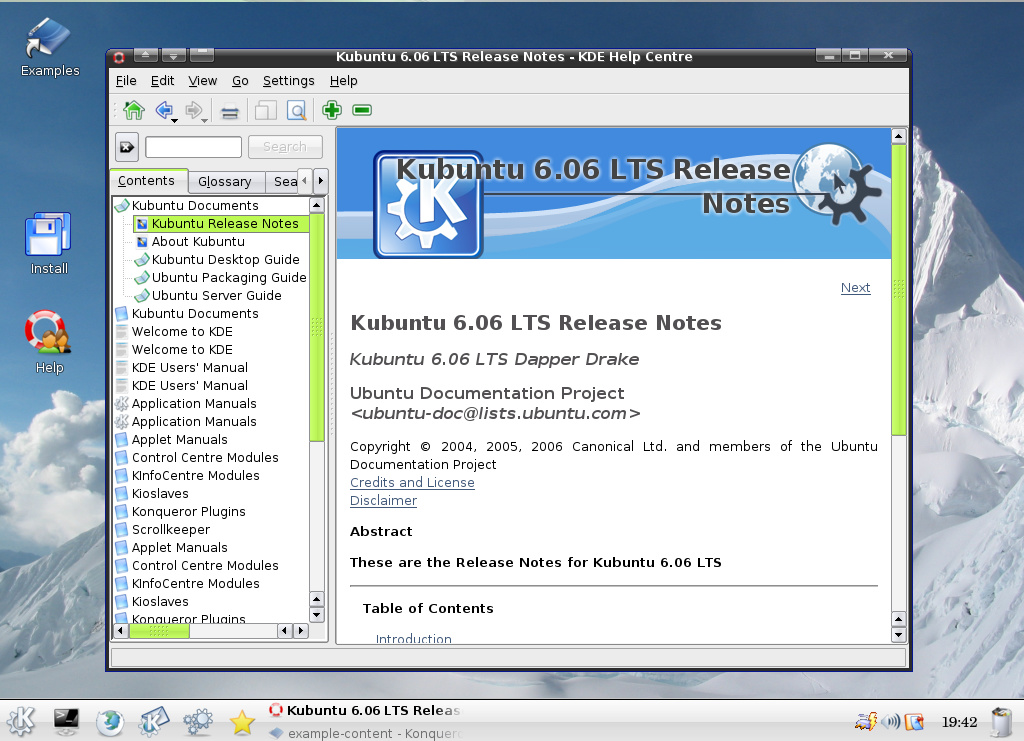Switch to example-content Konqueror taskbar entry
The height and width of the screenshot is (741, 1024).
pos(366,733)
